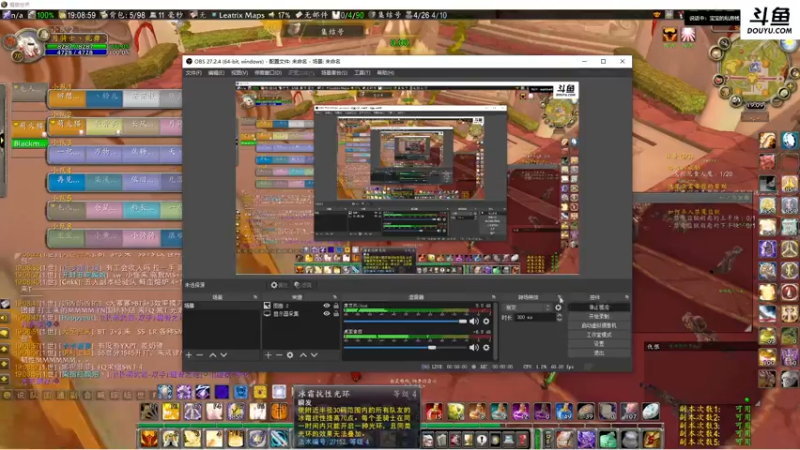Screen dimensions: 800x450
Task: Select the 场景 item in Scenes list
Action: coord(221,306)
